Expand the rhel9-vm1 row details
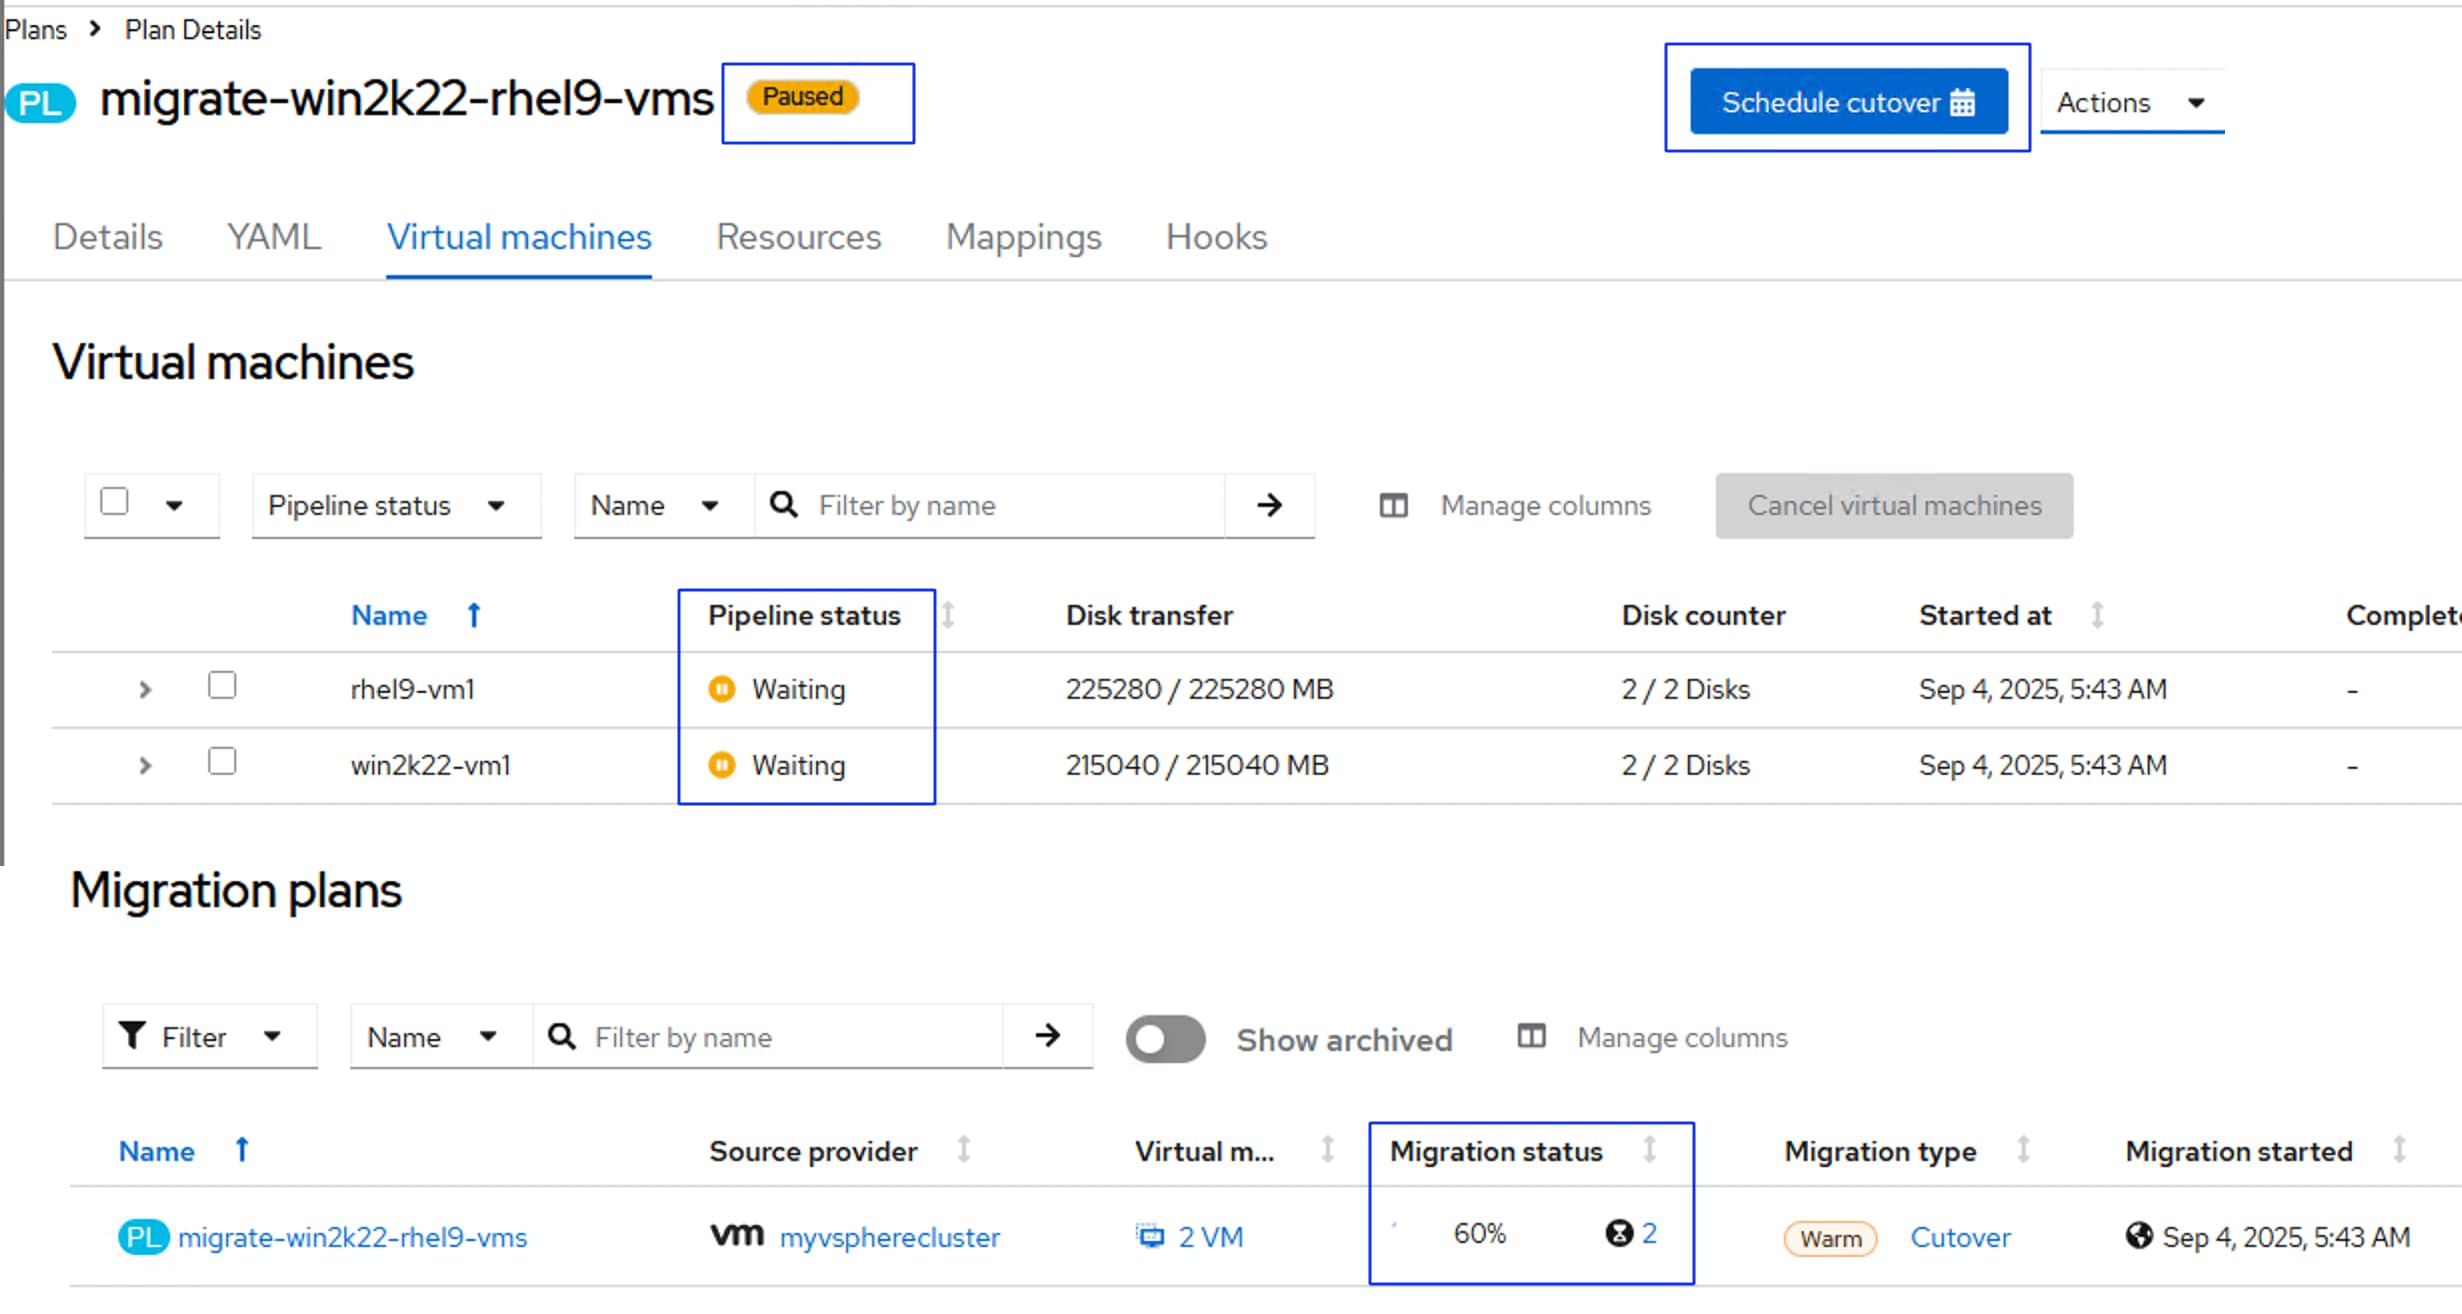Image resolution: width=2462 pixels, height=1314 pixels. pos(145,689)
